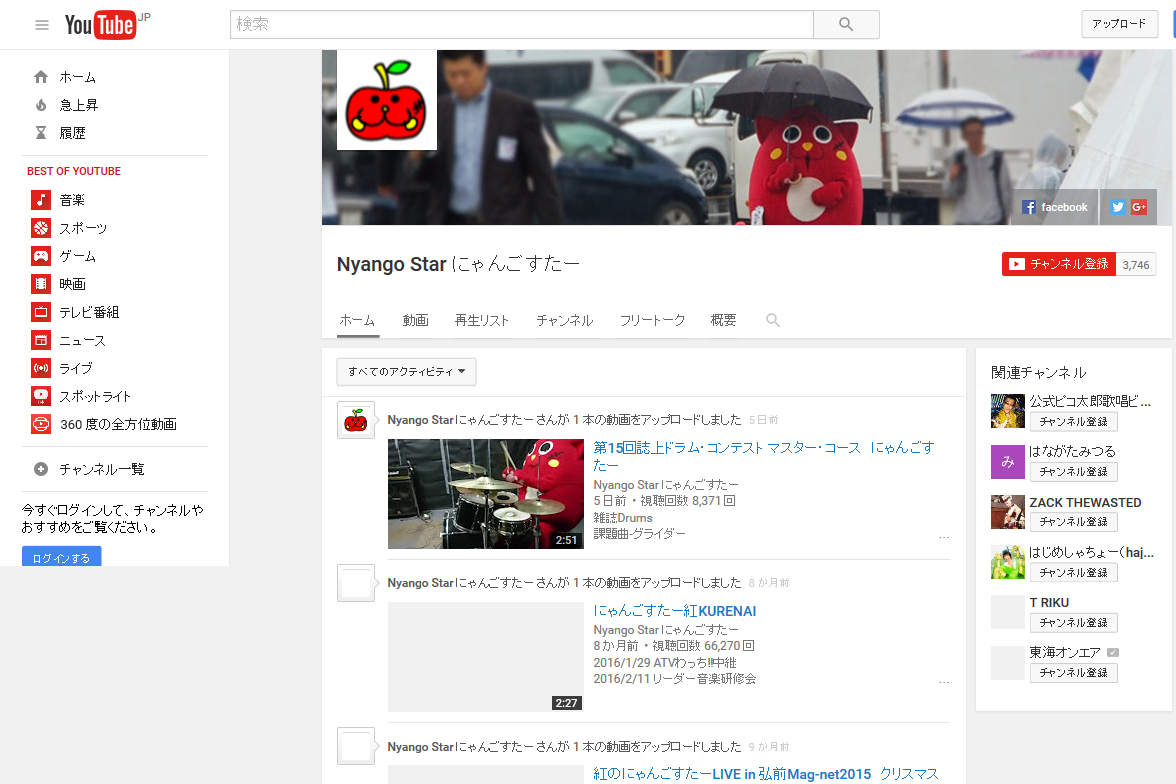The height and width of the screenshot is (784, 1176).
Task: Open the three-dot menu for 紅KURENAI video
Action: (944, 682)
